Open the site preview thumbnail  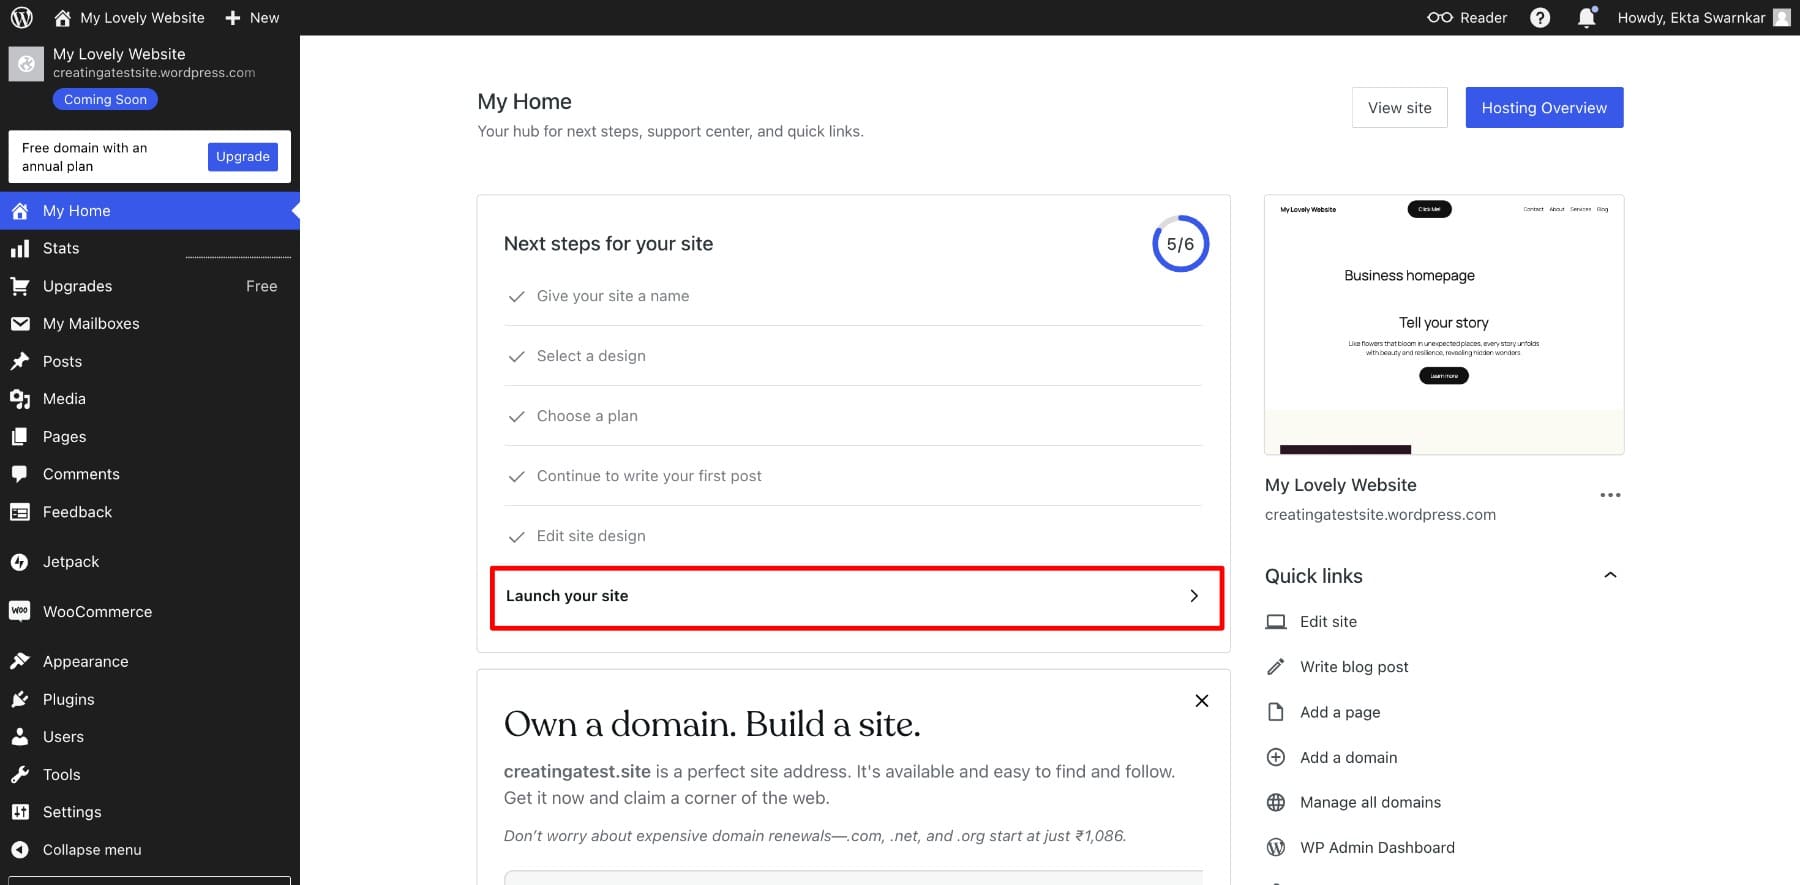1444,325
